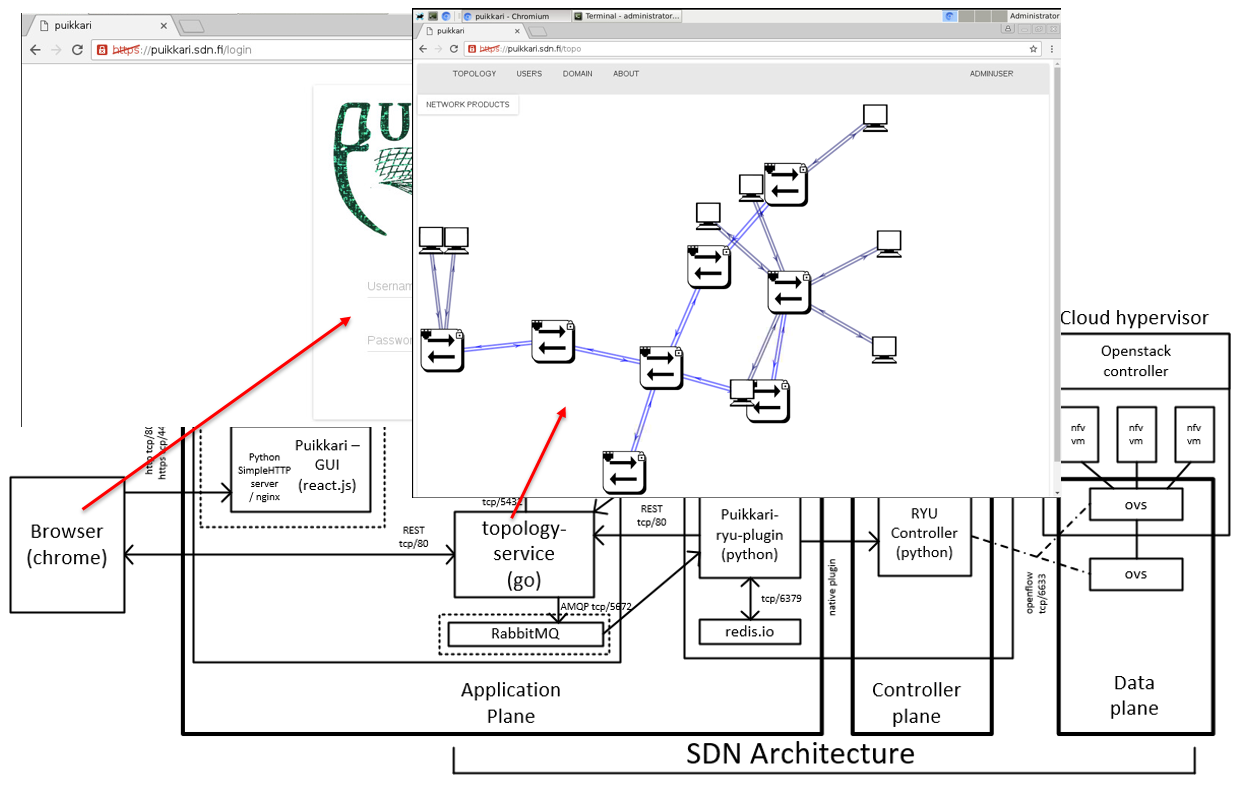This screenshot has height=788, width=1236.
Task: Click the lower ovs box in the Data plane
Action: pyautogui.click(x=1136, y=573)
